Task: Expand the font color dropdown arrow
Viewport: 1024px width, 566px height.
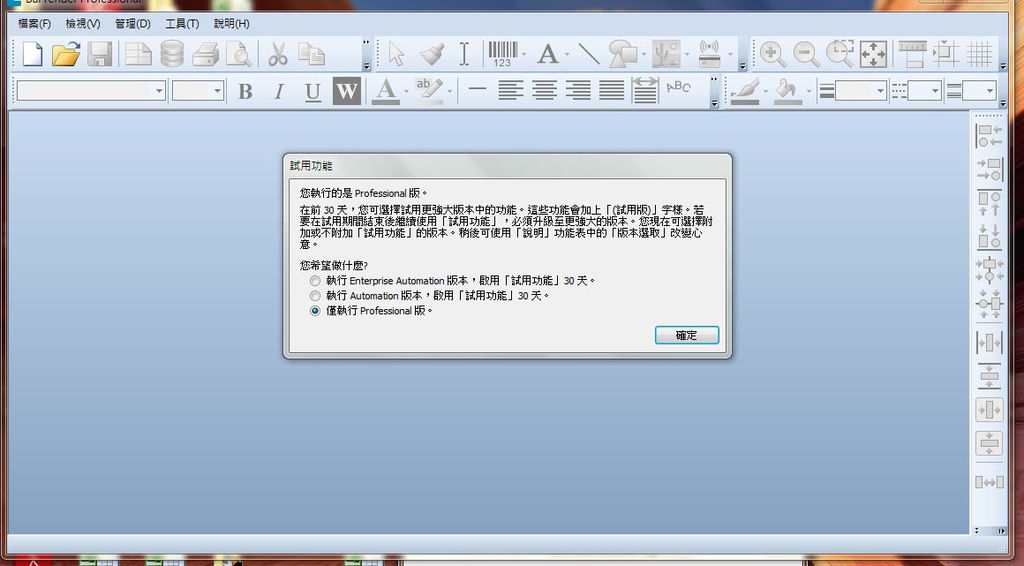Action: point(406,91)
